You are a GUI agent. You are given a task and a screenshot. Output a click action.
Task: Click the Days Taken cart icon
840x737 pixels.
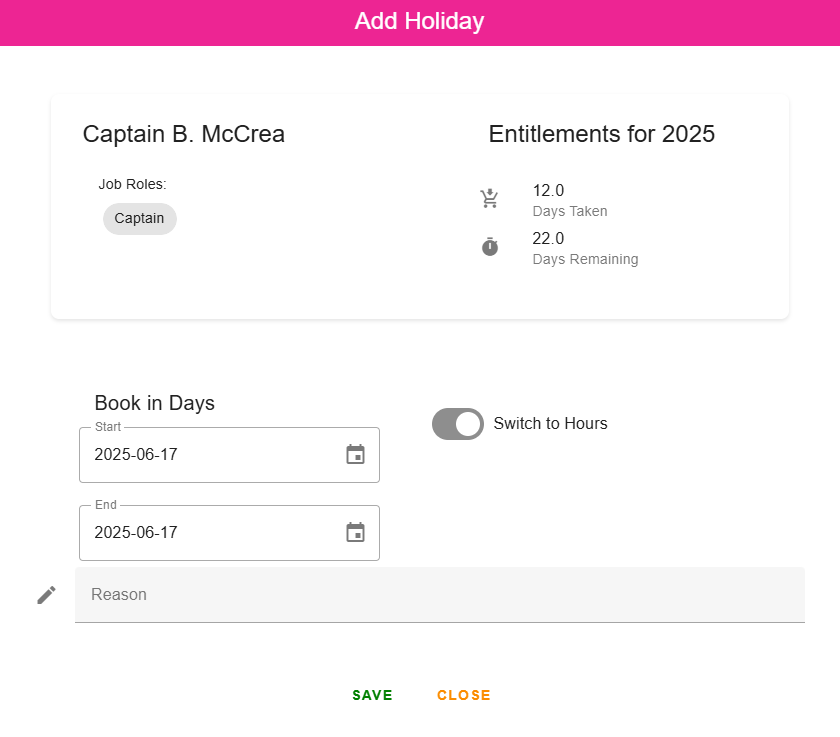(489, 198)
